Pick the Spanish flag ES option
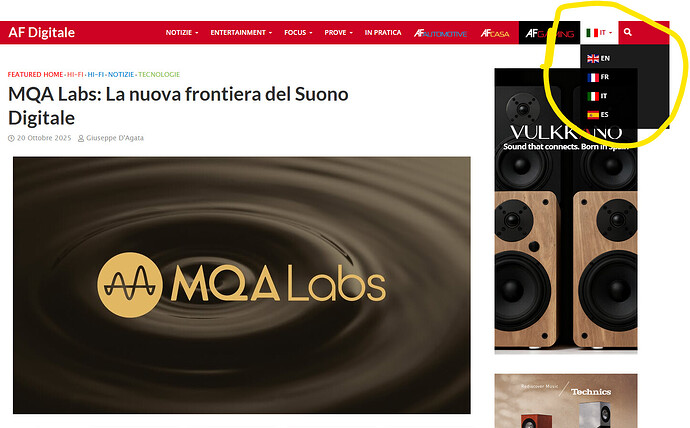The image size is (690, 428). 598,114
